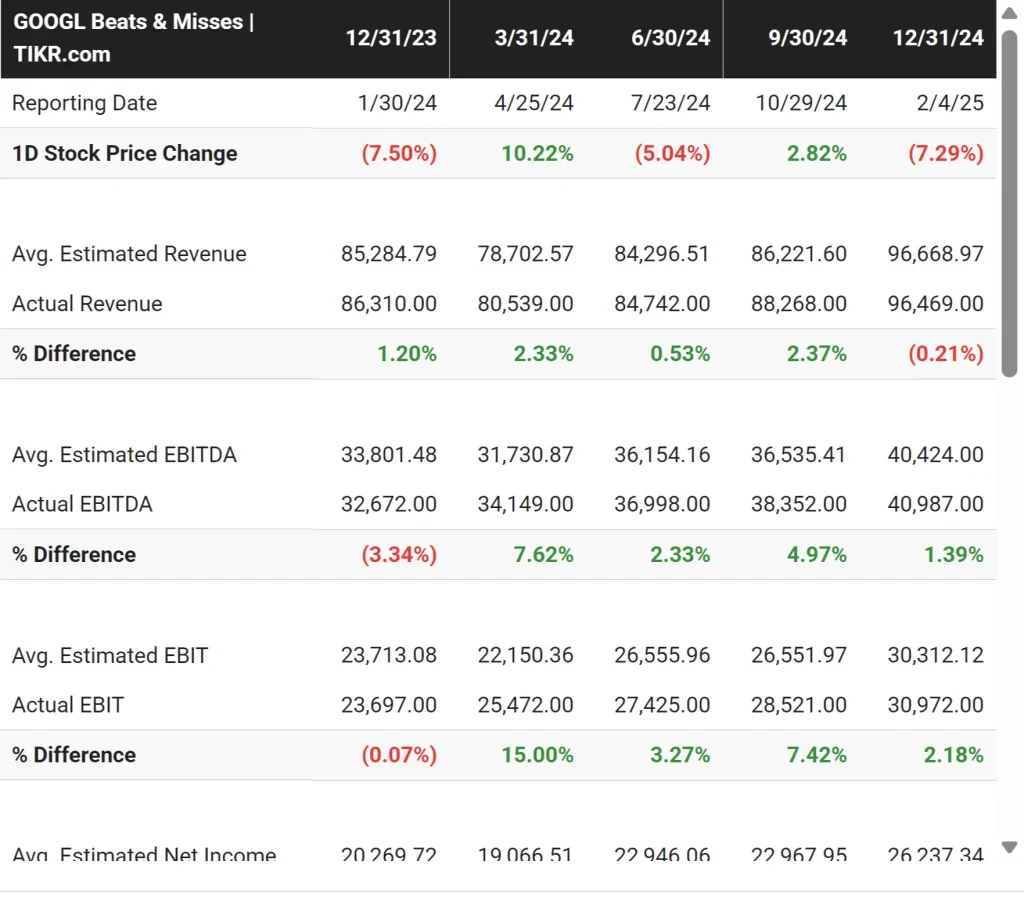Click the Avg. Estimated EBITDA row label
This screenshot has height=904, width=1024.
124,455
